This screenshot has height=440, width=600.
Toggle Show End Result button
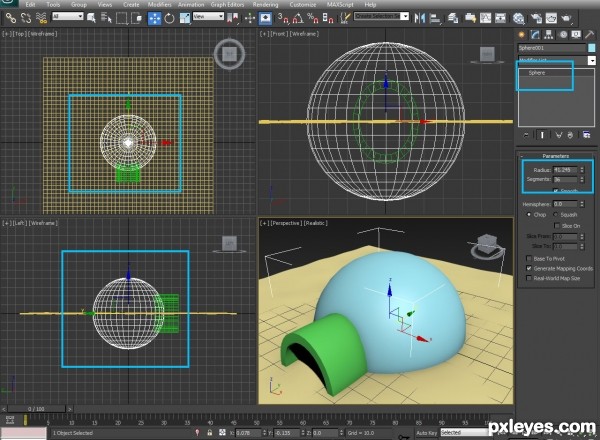point(542,135)
